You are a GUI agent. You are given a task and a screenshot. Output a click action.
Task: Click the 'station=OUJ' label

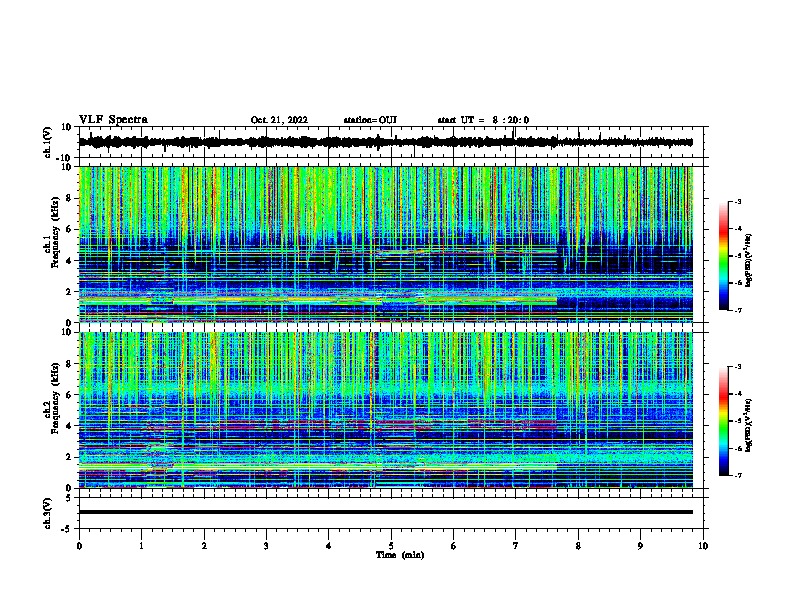370,120
